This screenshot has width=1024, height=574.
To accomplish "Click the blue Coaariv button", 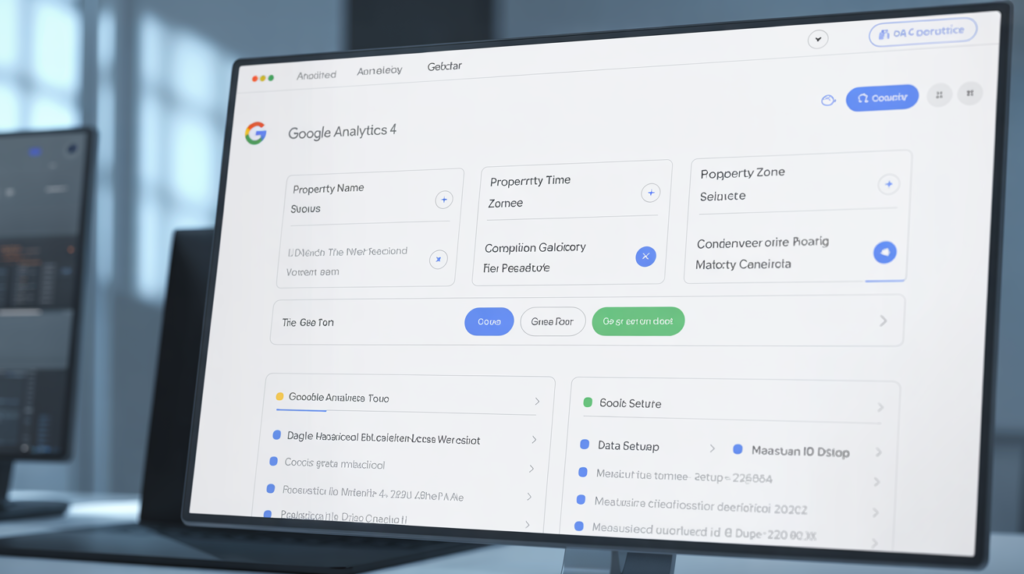I will [882, 98].
